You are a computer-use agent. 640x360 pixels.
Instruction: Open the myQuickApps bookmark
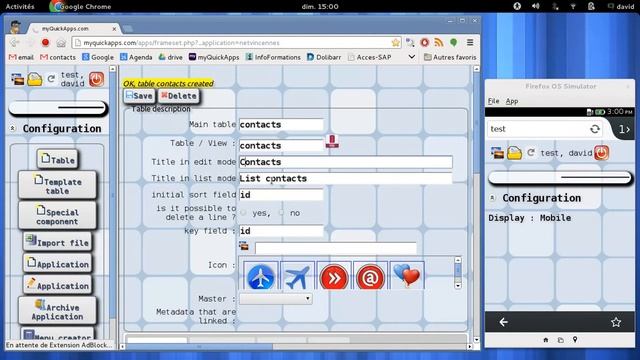pos(214,57)
